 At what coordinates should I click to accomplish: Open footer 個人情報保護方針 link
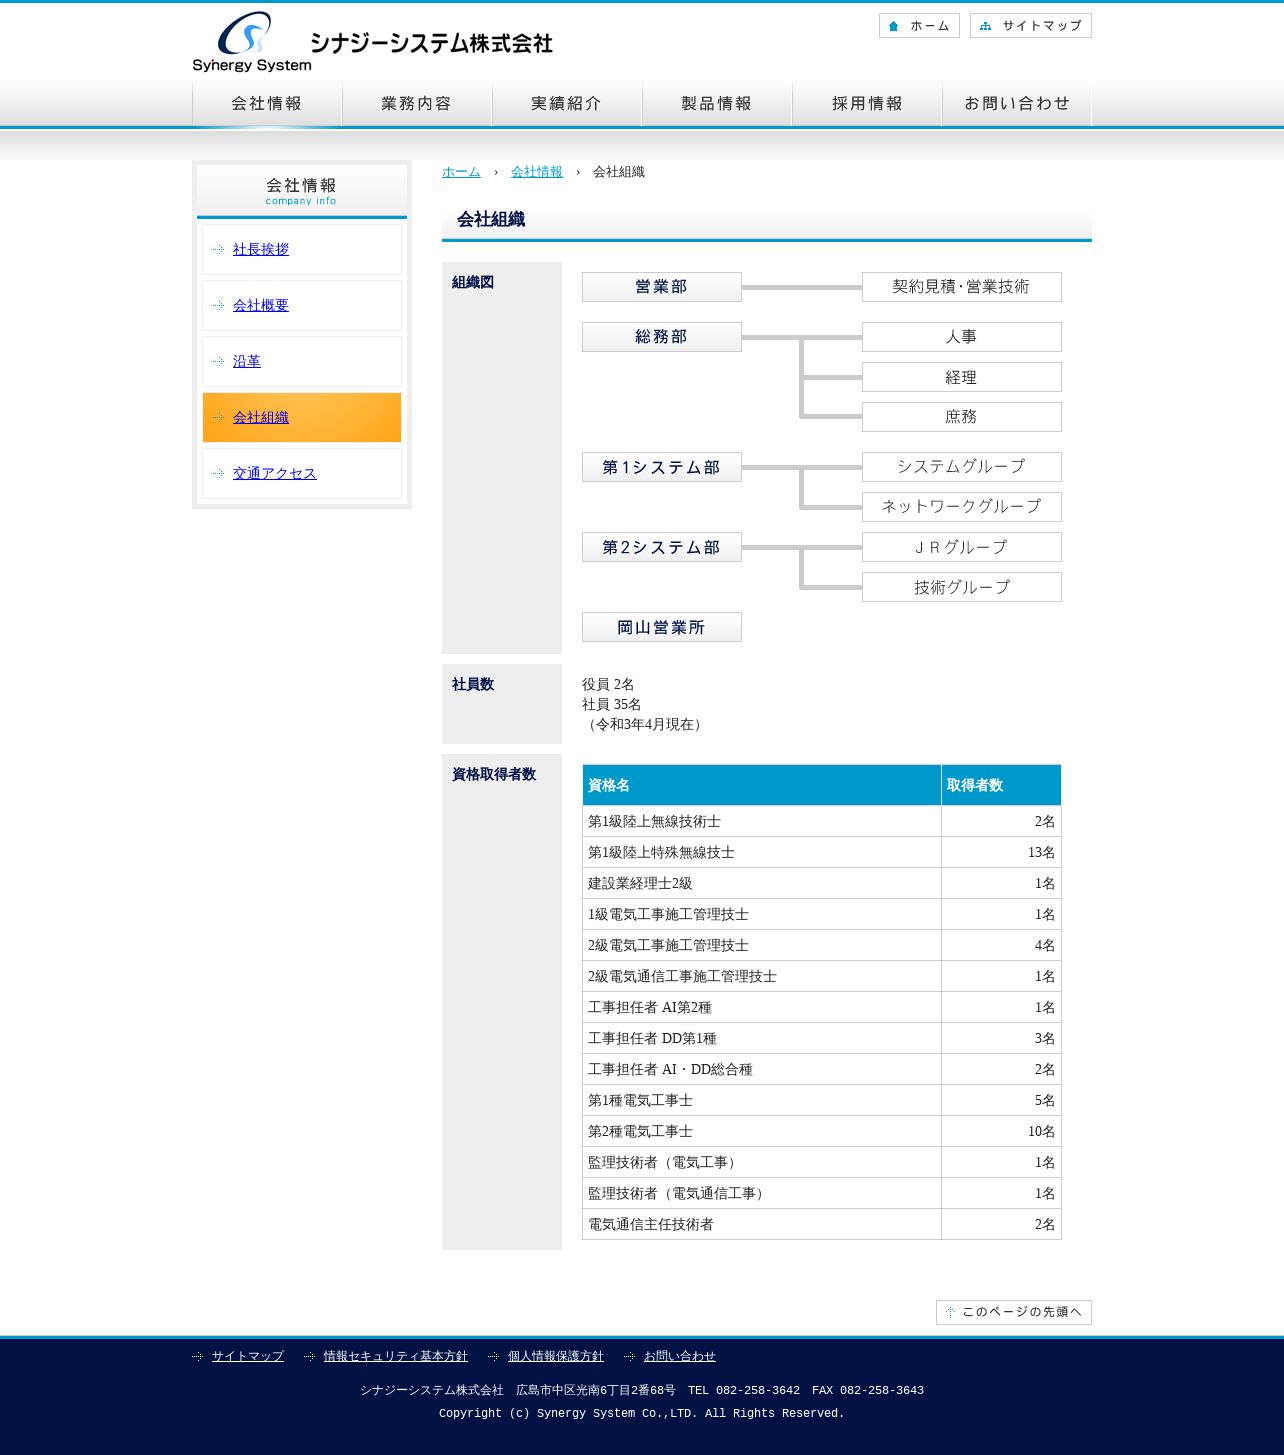point(556,1356)
